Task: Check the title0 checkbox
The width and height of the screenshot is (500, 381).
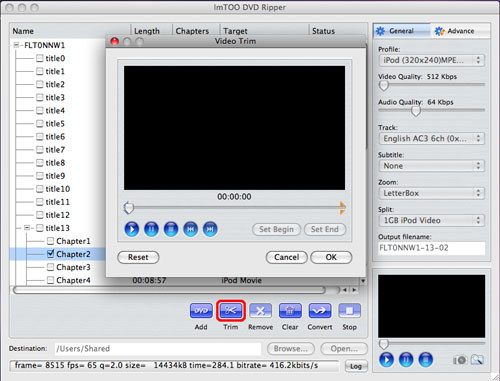Action: 40,58
